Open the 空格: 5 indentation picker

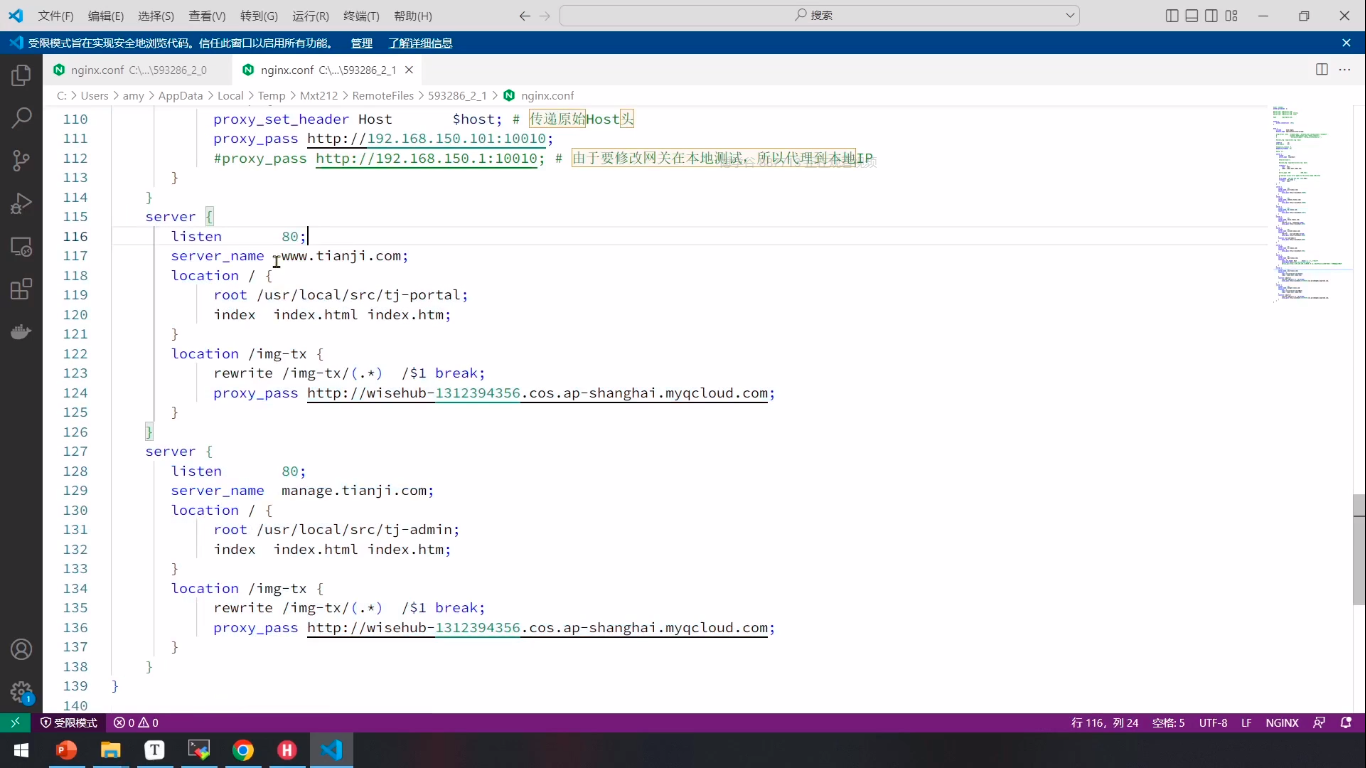point(1168,723)
